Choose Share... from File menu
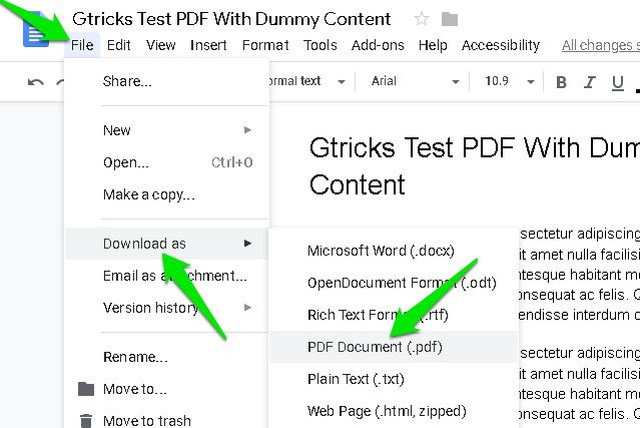 pos(167,81)
